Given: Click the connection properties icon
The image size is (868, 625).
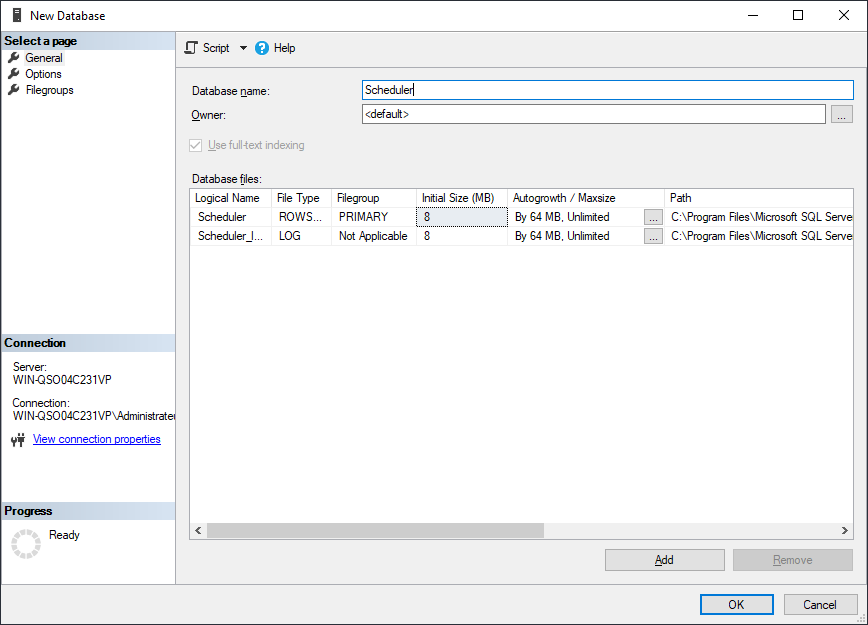Looking at the screenshot, I should click(x=18, y=440).
